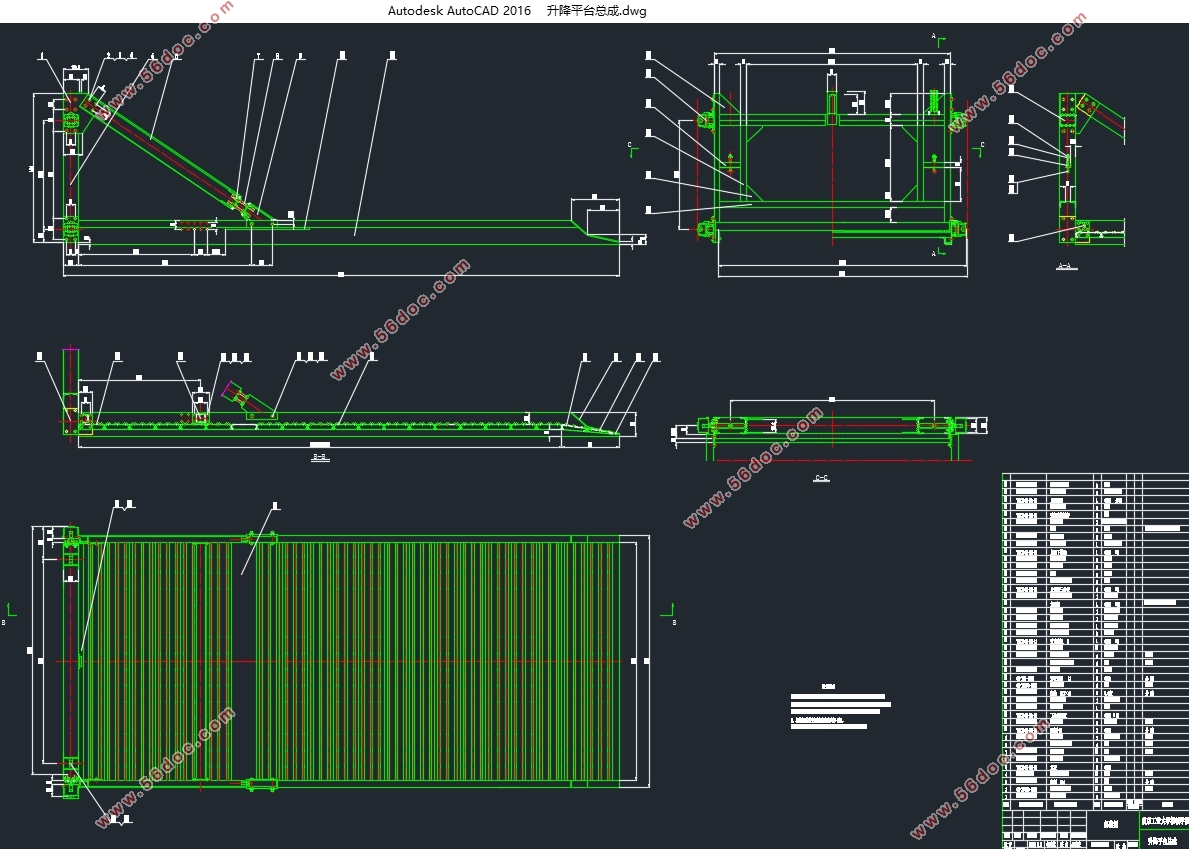Click the center www.56doc.com watermark
This screenshot has height=849, width=1189.
(x=400, y=318)
